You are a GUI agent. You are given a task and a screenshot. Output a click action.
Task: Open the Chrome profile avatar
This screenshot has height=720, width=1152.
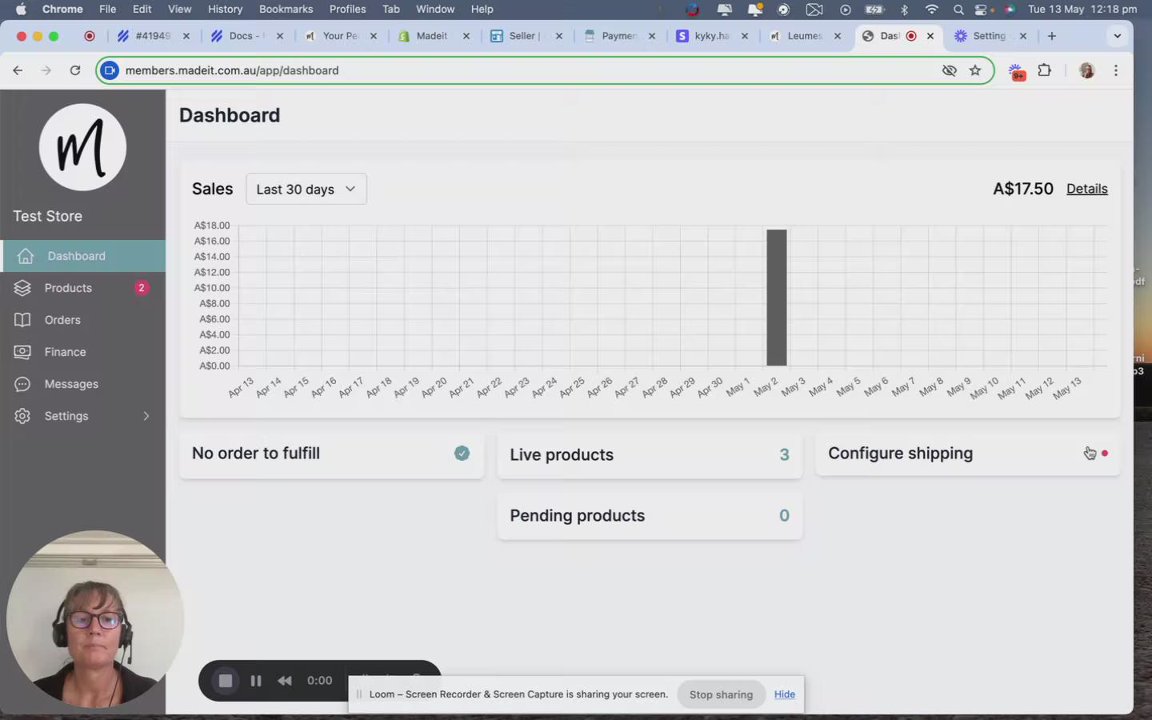point(1087,71)
